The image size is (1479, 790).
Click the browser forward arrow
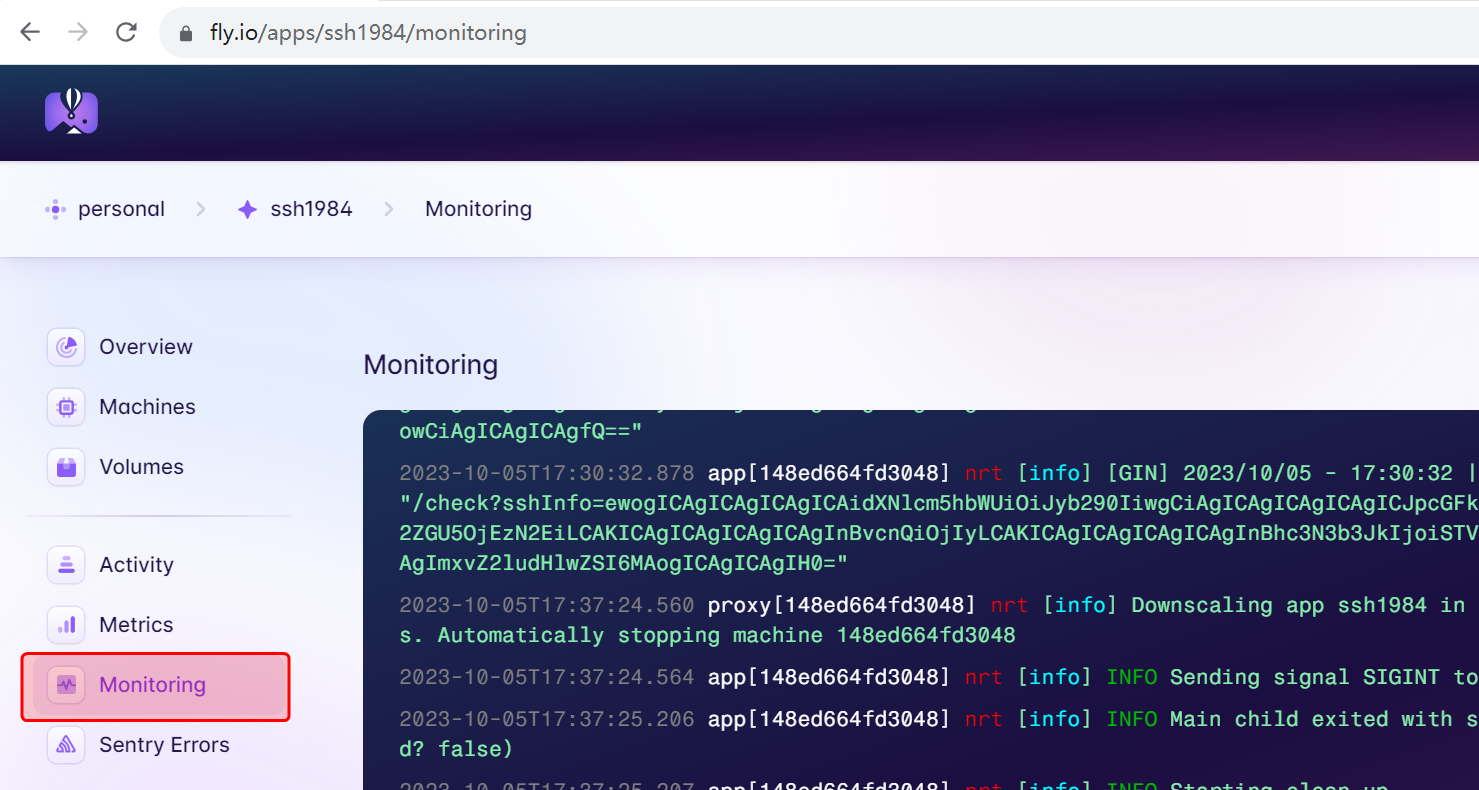click(x=78, y=32)
